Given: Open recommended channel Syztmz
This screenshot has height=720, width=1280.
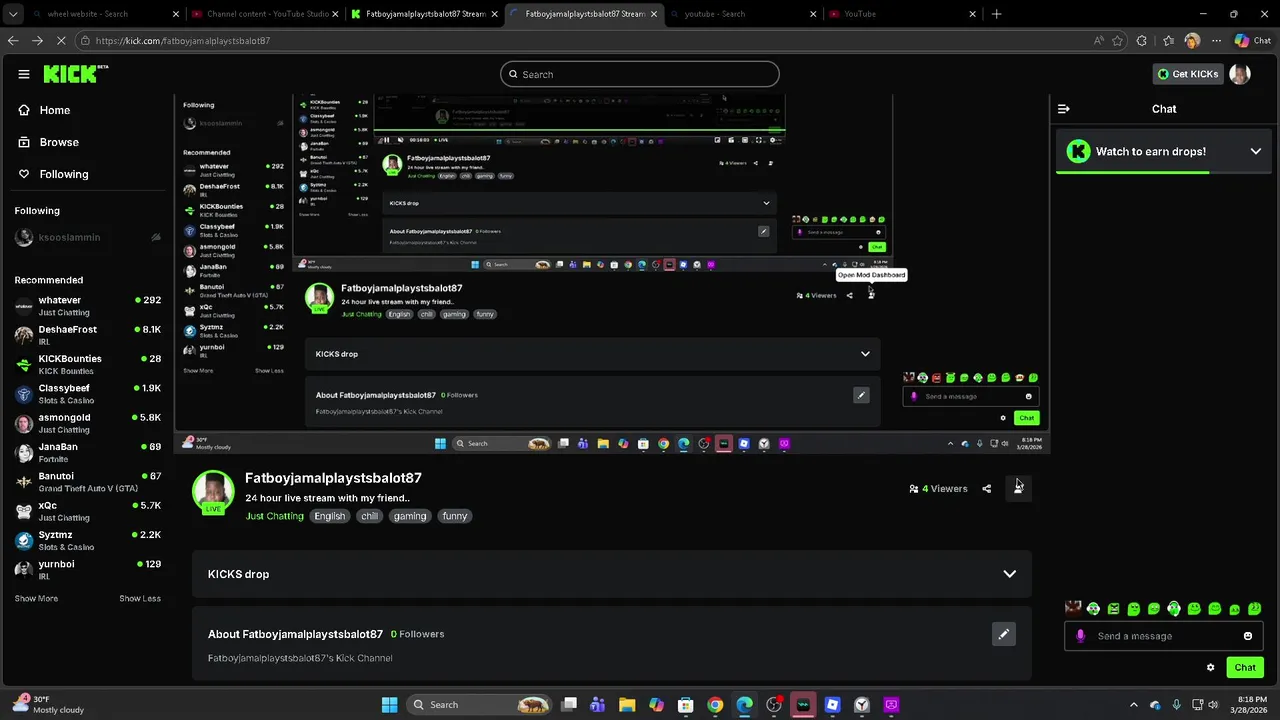Looking at the screenshot, I should coord(88,540).
